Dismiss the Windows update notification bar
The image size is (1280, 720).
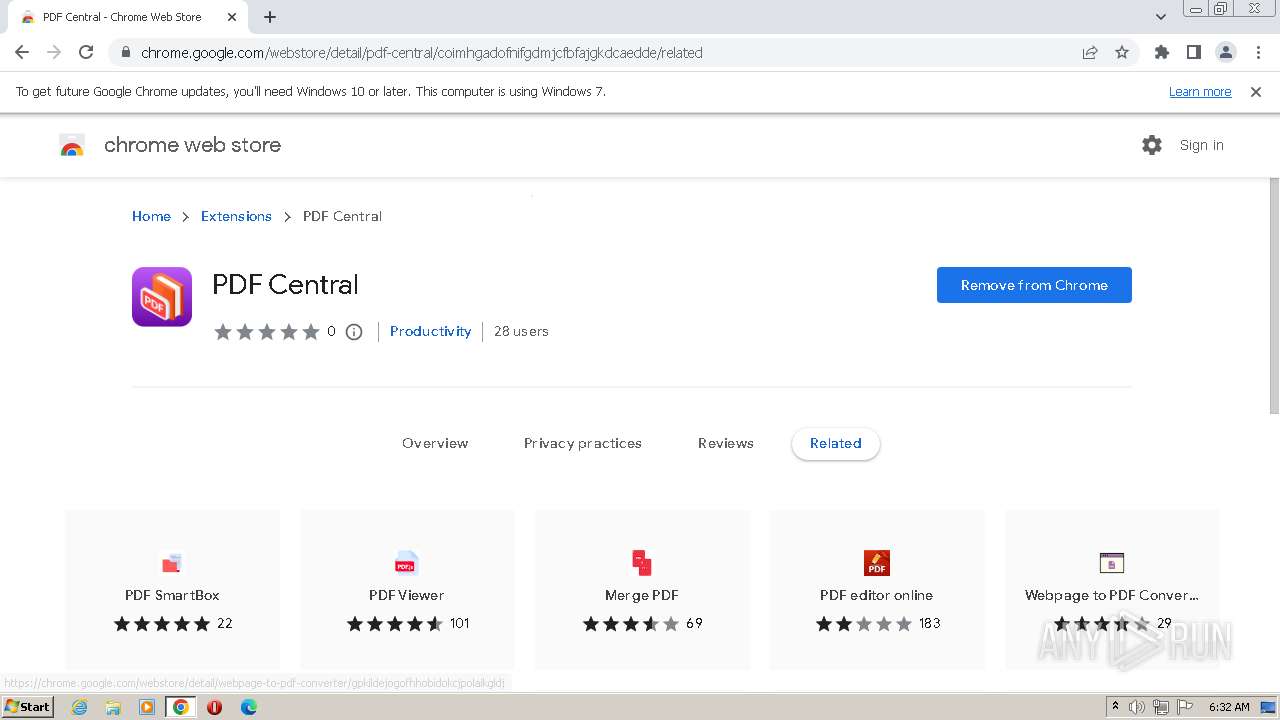[1256, 92]
